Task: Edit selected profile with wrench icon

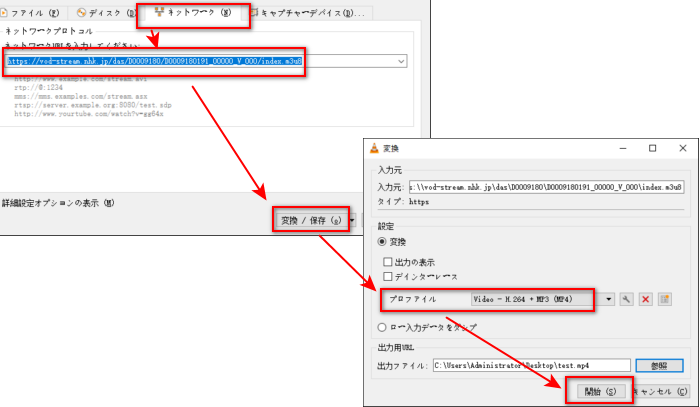Action: 626,299
